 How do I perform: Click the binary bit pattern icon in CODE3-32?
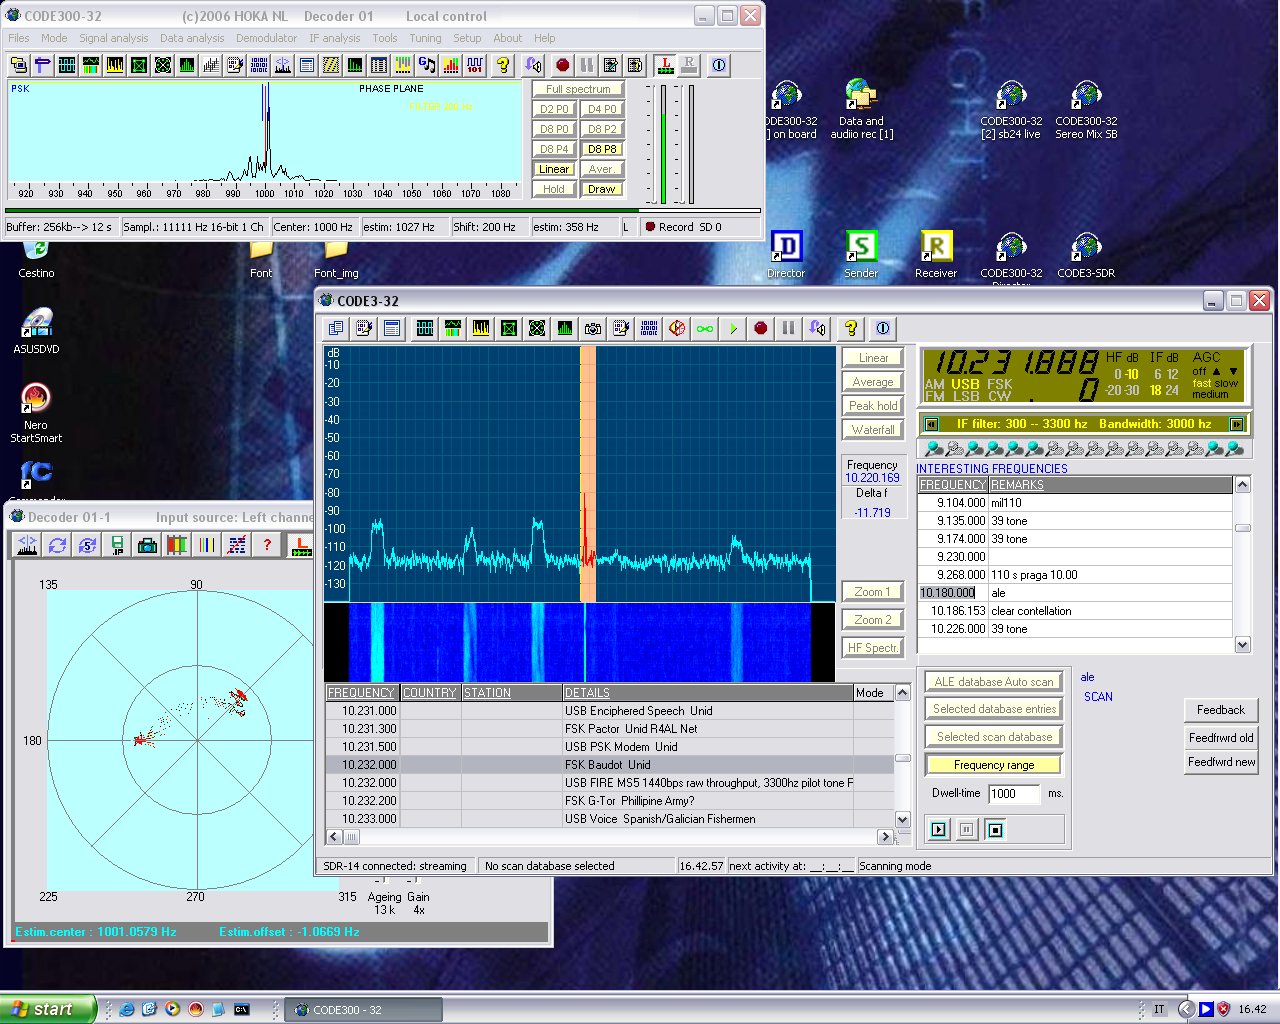[649, 328]
